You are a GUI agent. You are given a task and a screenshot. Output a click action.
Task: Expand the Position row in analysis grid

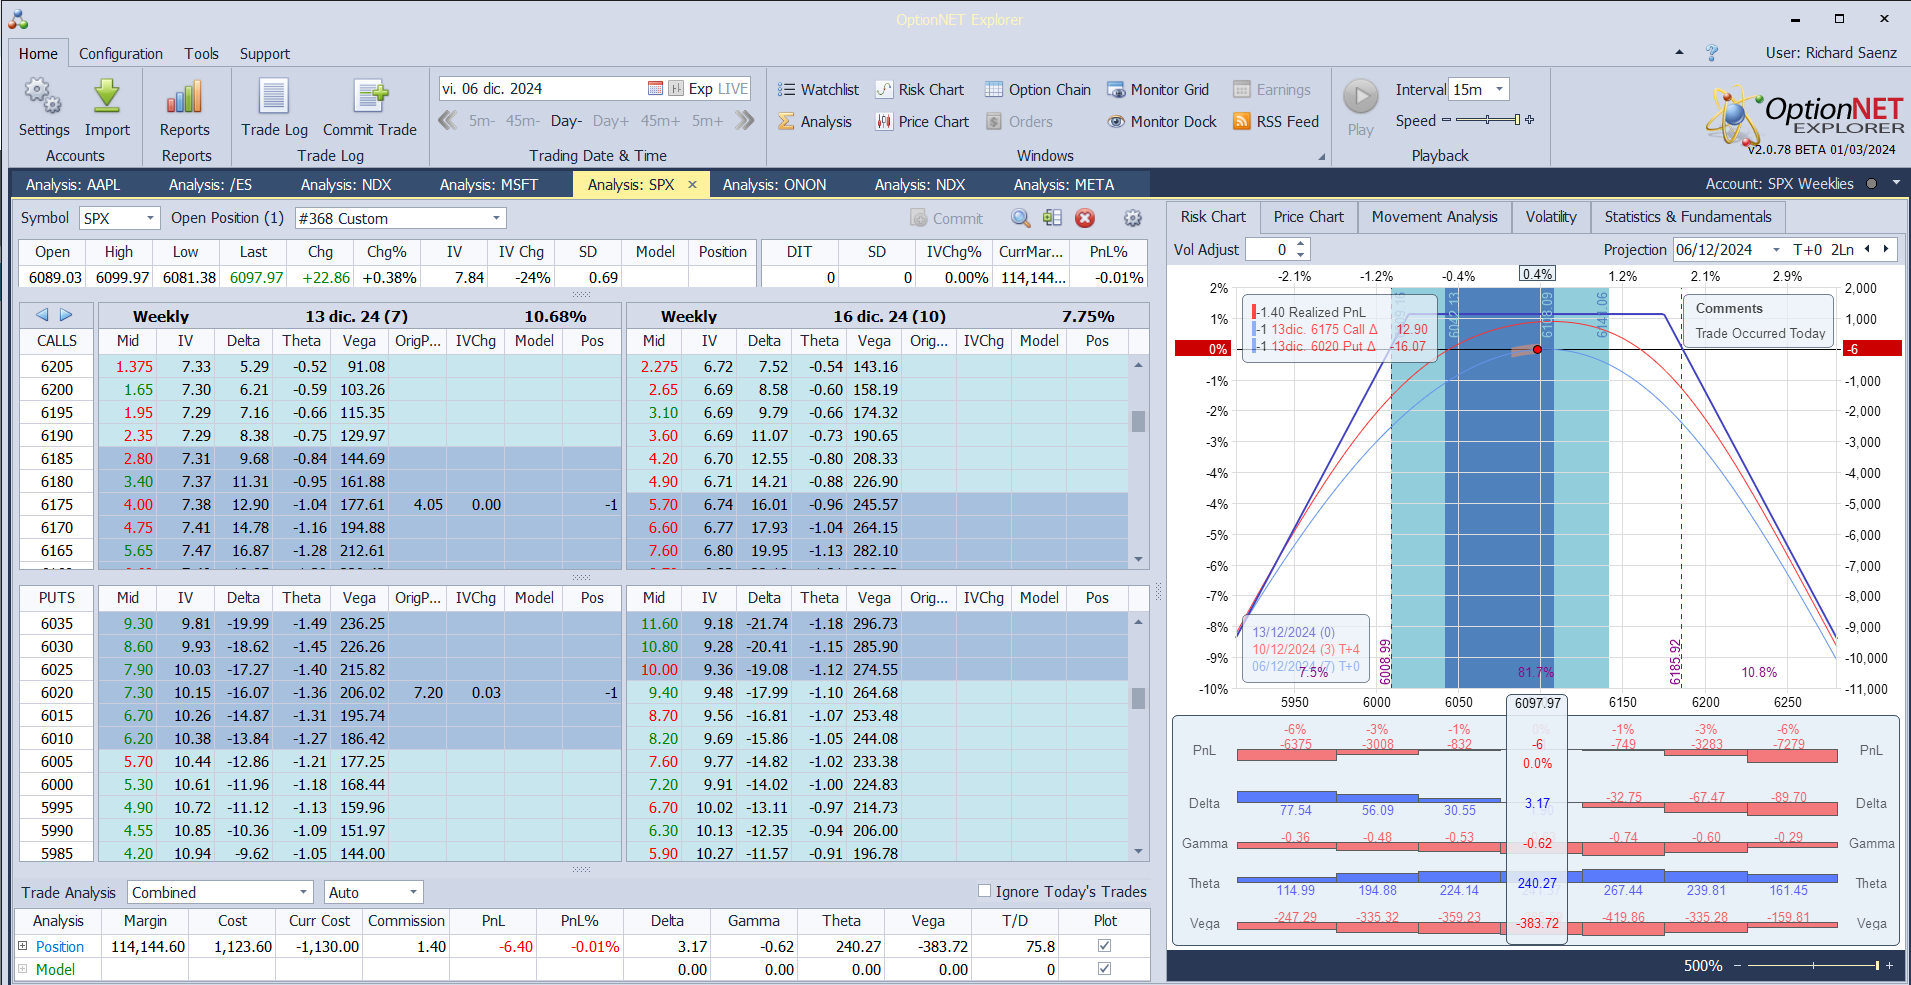click(x=23, y=946)
